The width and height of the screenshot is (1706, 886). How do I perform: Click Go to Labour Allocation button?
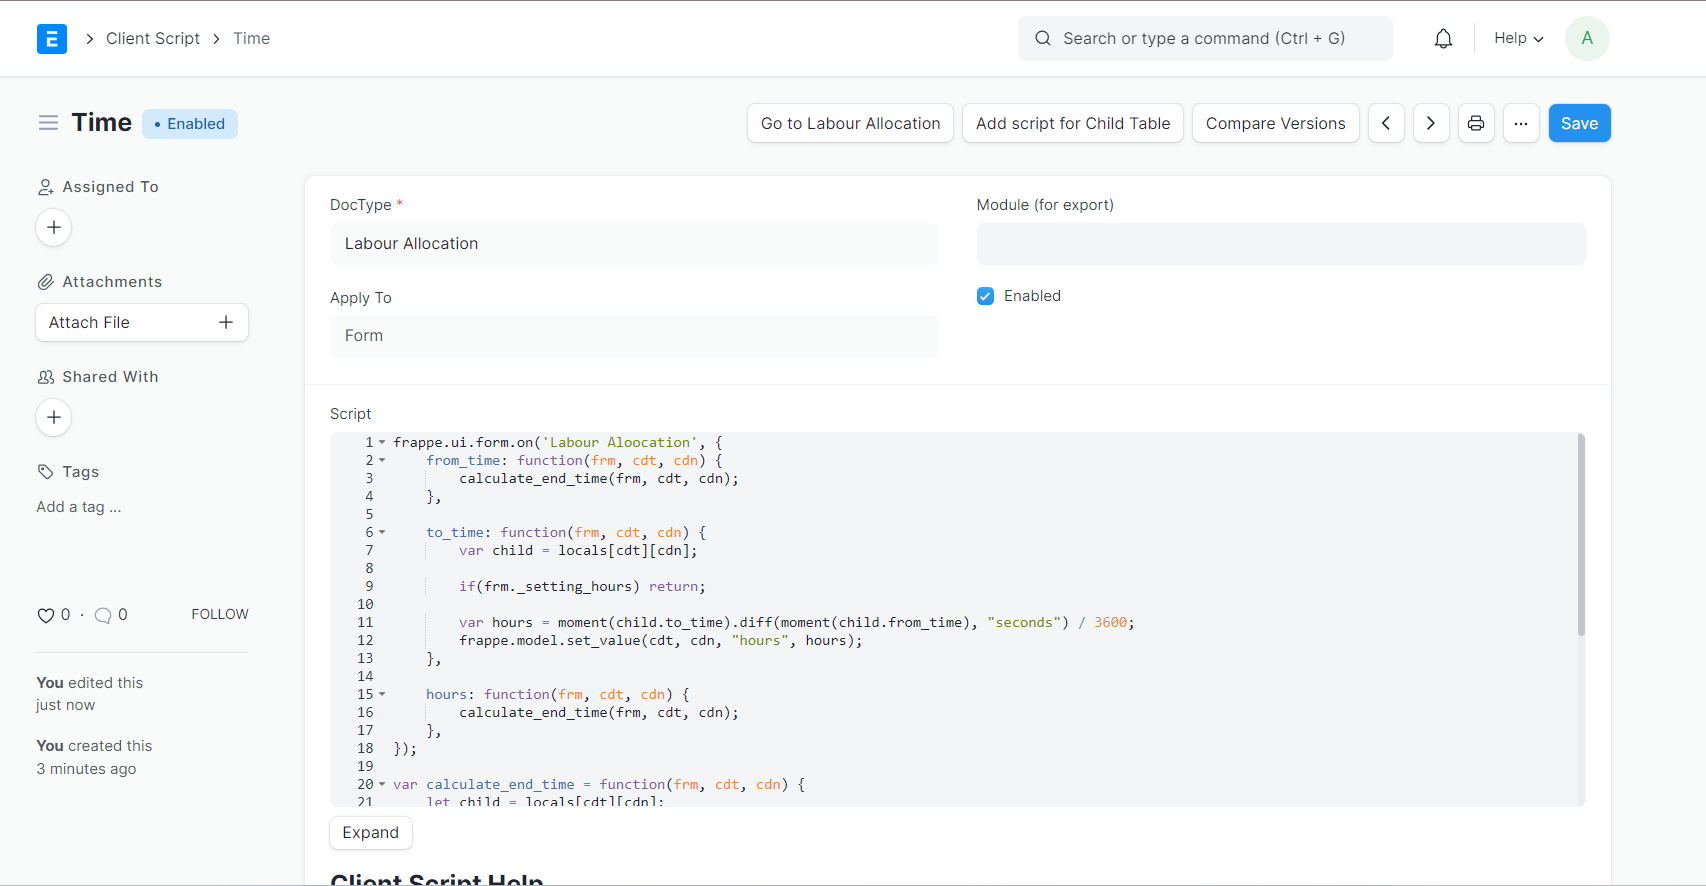point(850,123)
